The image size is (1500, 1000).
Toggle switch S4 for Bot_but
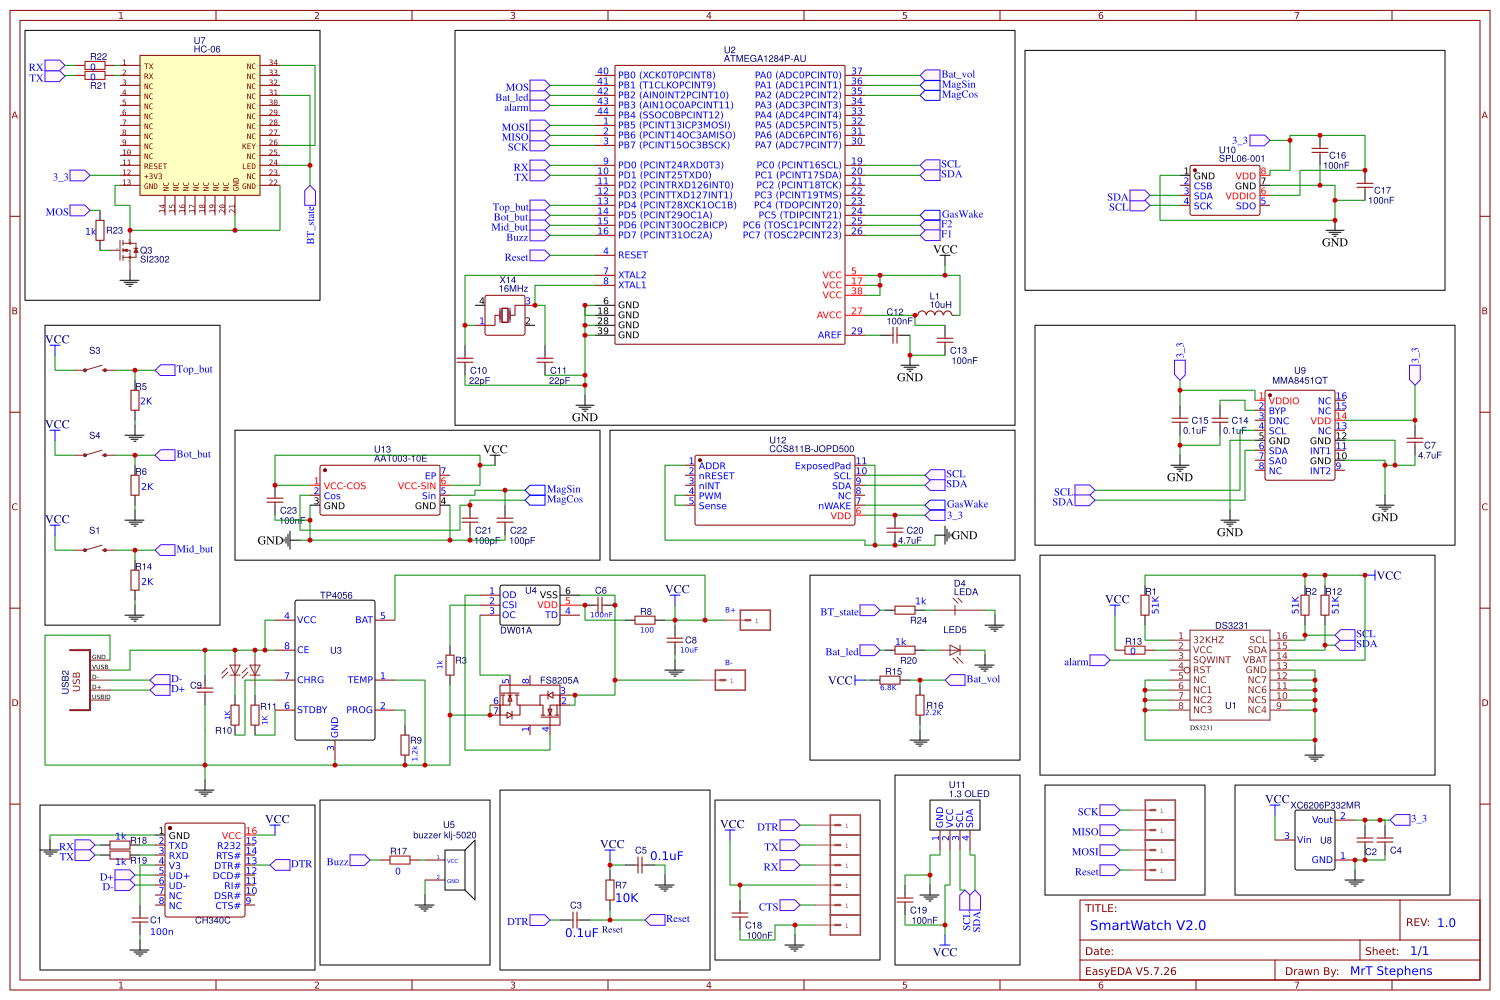coord(95,452)
